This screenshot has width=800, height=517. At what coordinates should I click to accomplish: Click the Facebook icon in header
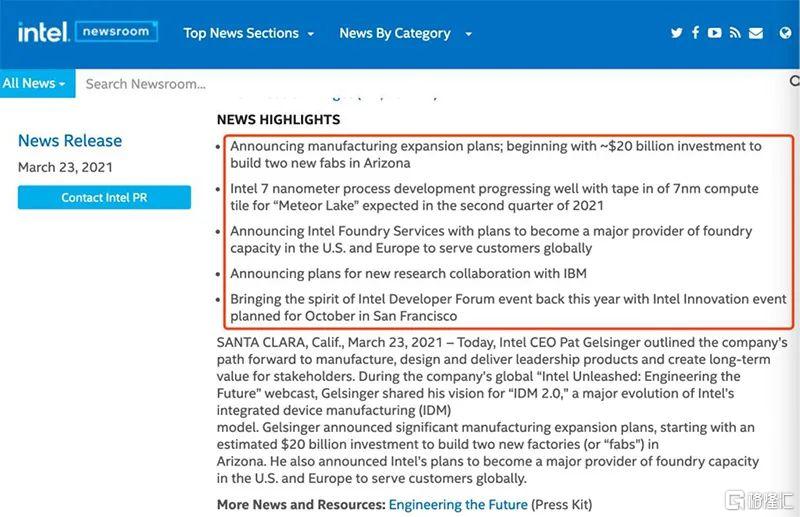(x=696, y=33)
